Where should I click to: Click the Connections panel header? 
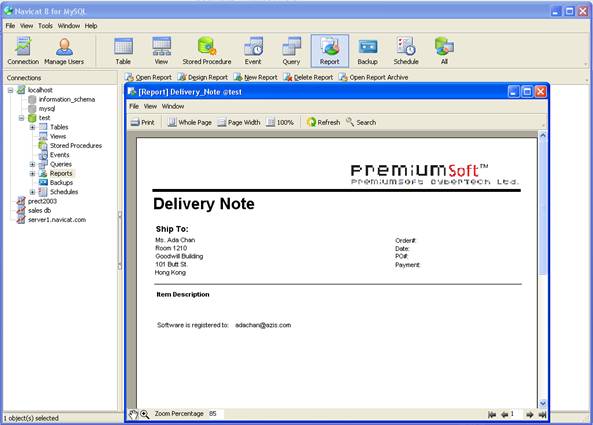(60, 78)
